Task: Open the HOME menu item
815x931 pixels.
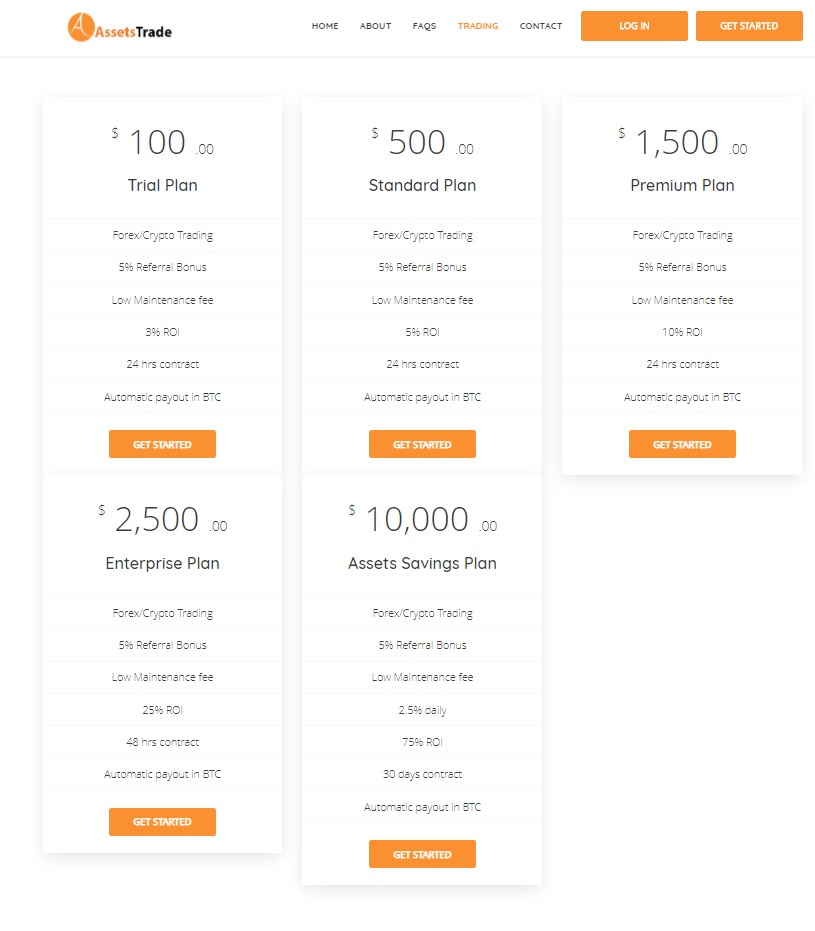Action: pyautogui.click(x=325, y=26)
